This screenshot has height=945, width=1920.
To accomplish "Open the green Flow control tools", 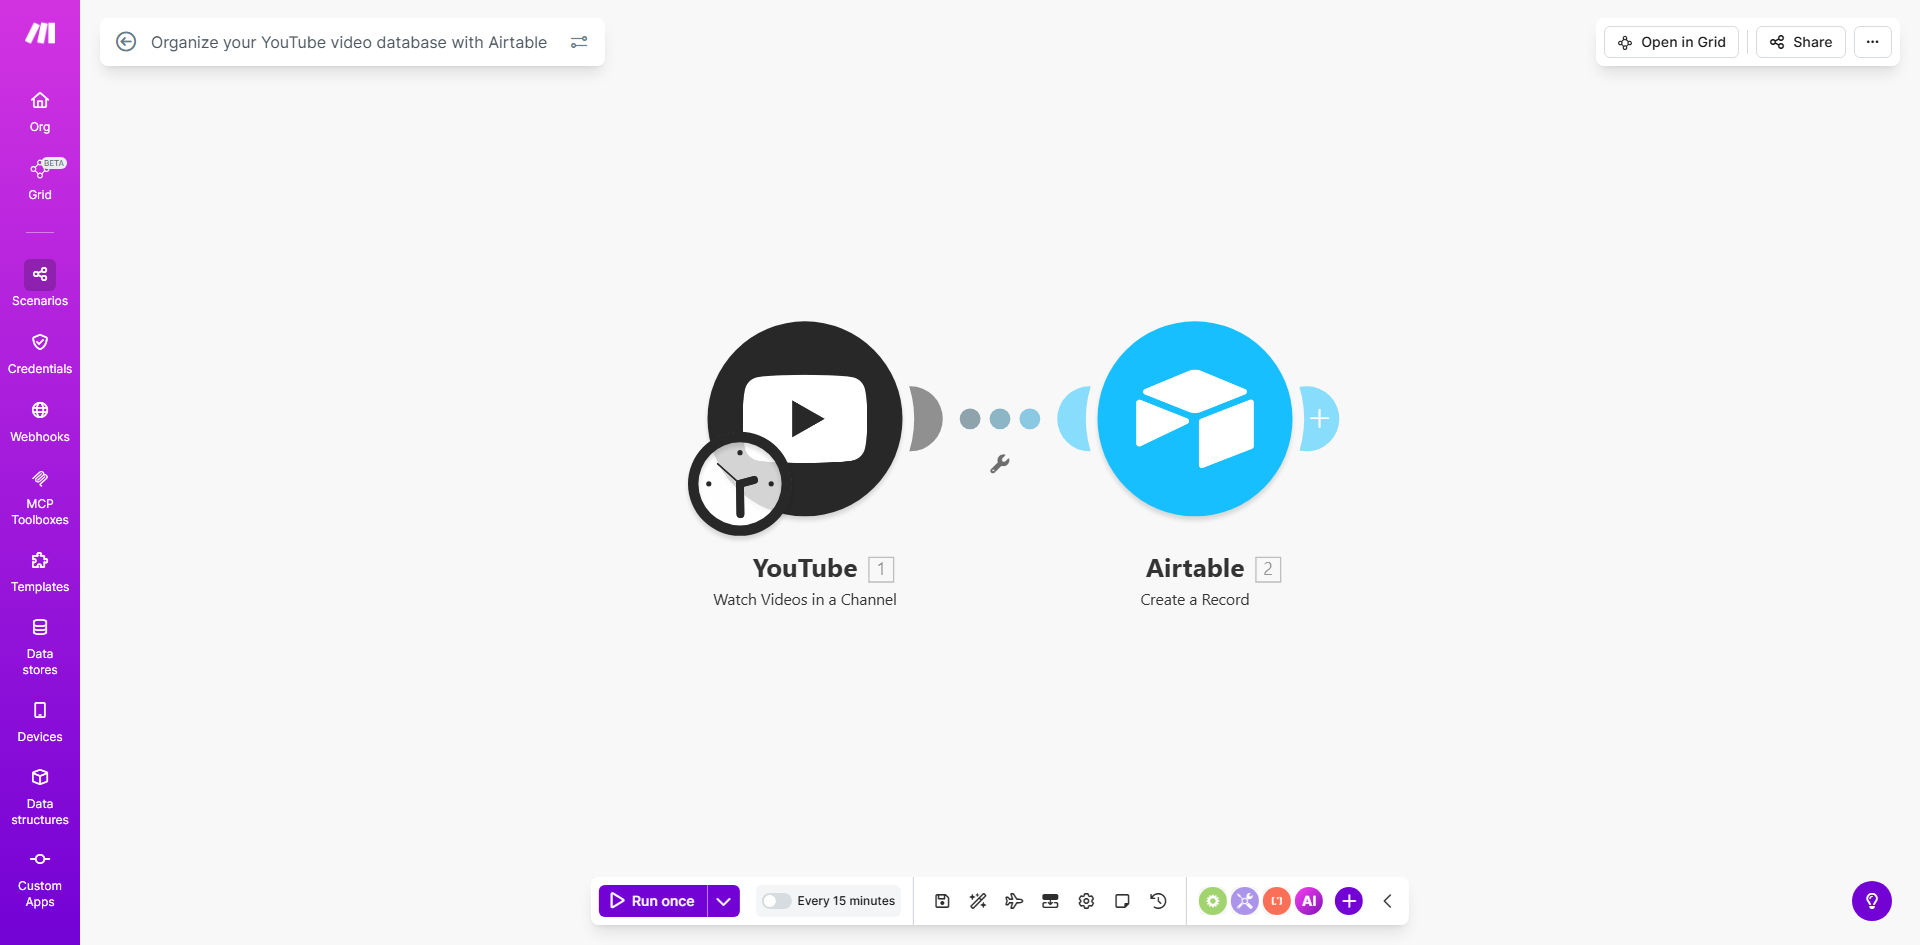I will tap(1213, 901).
